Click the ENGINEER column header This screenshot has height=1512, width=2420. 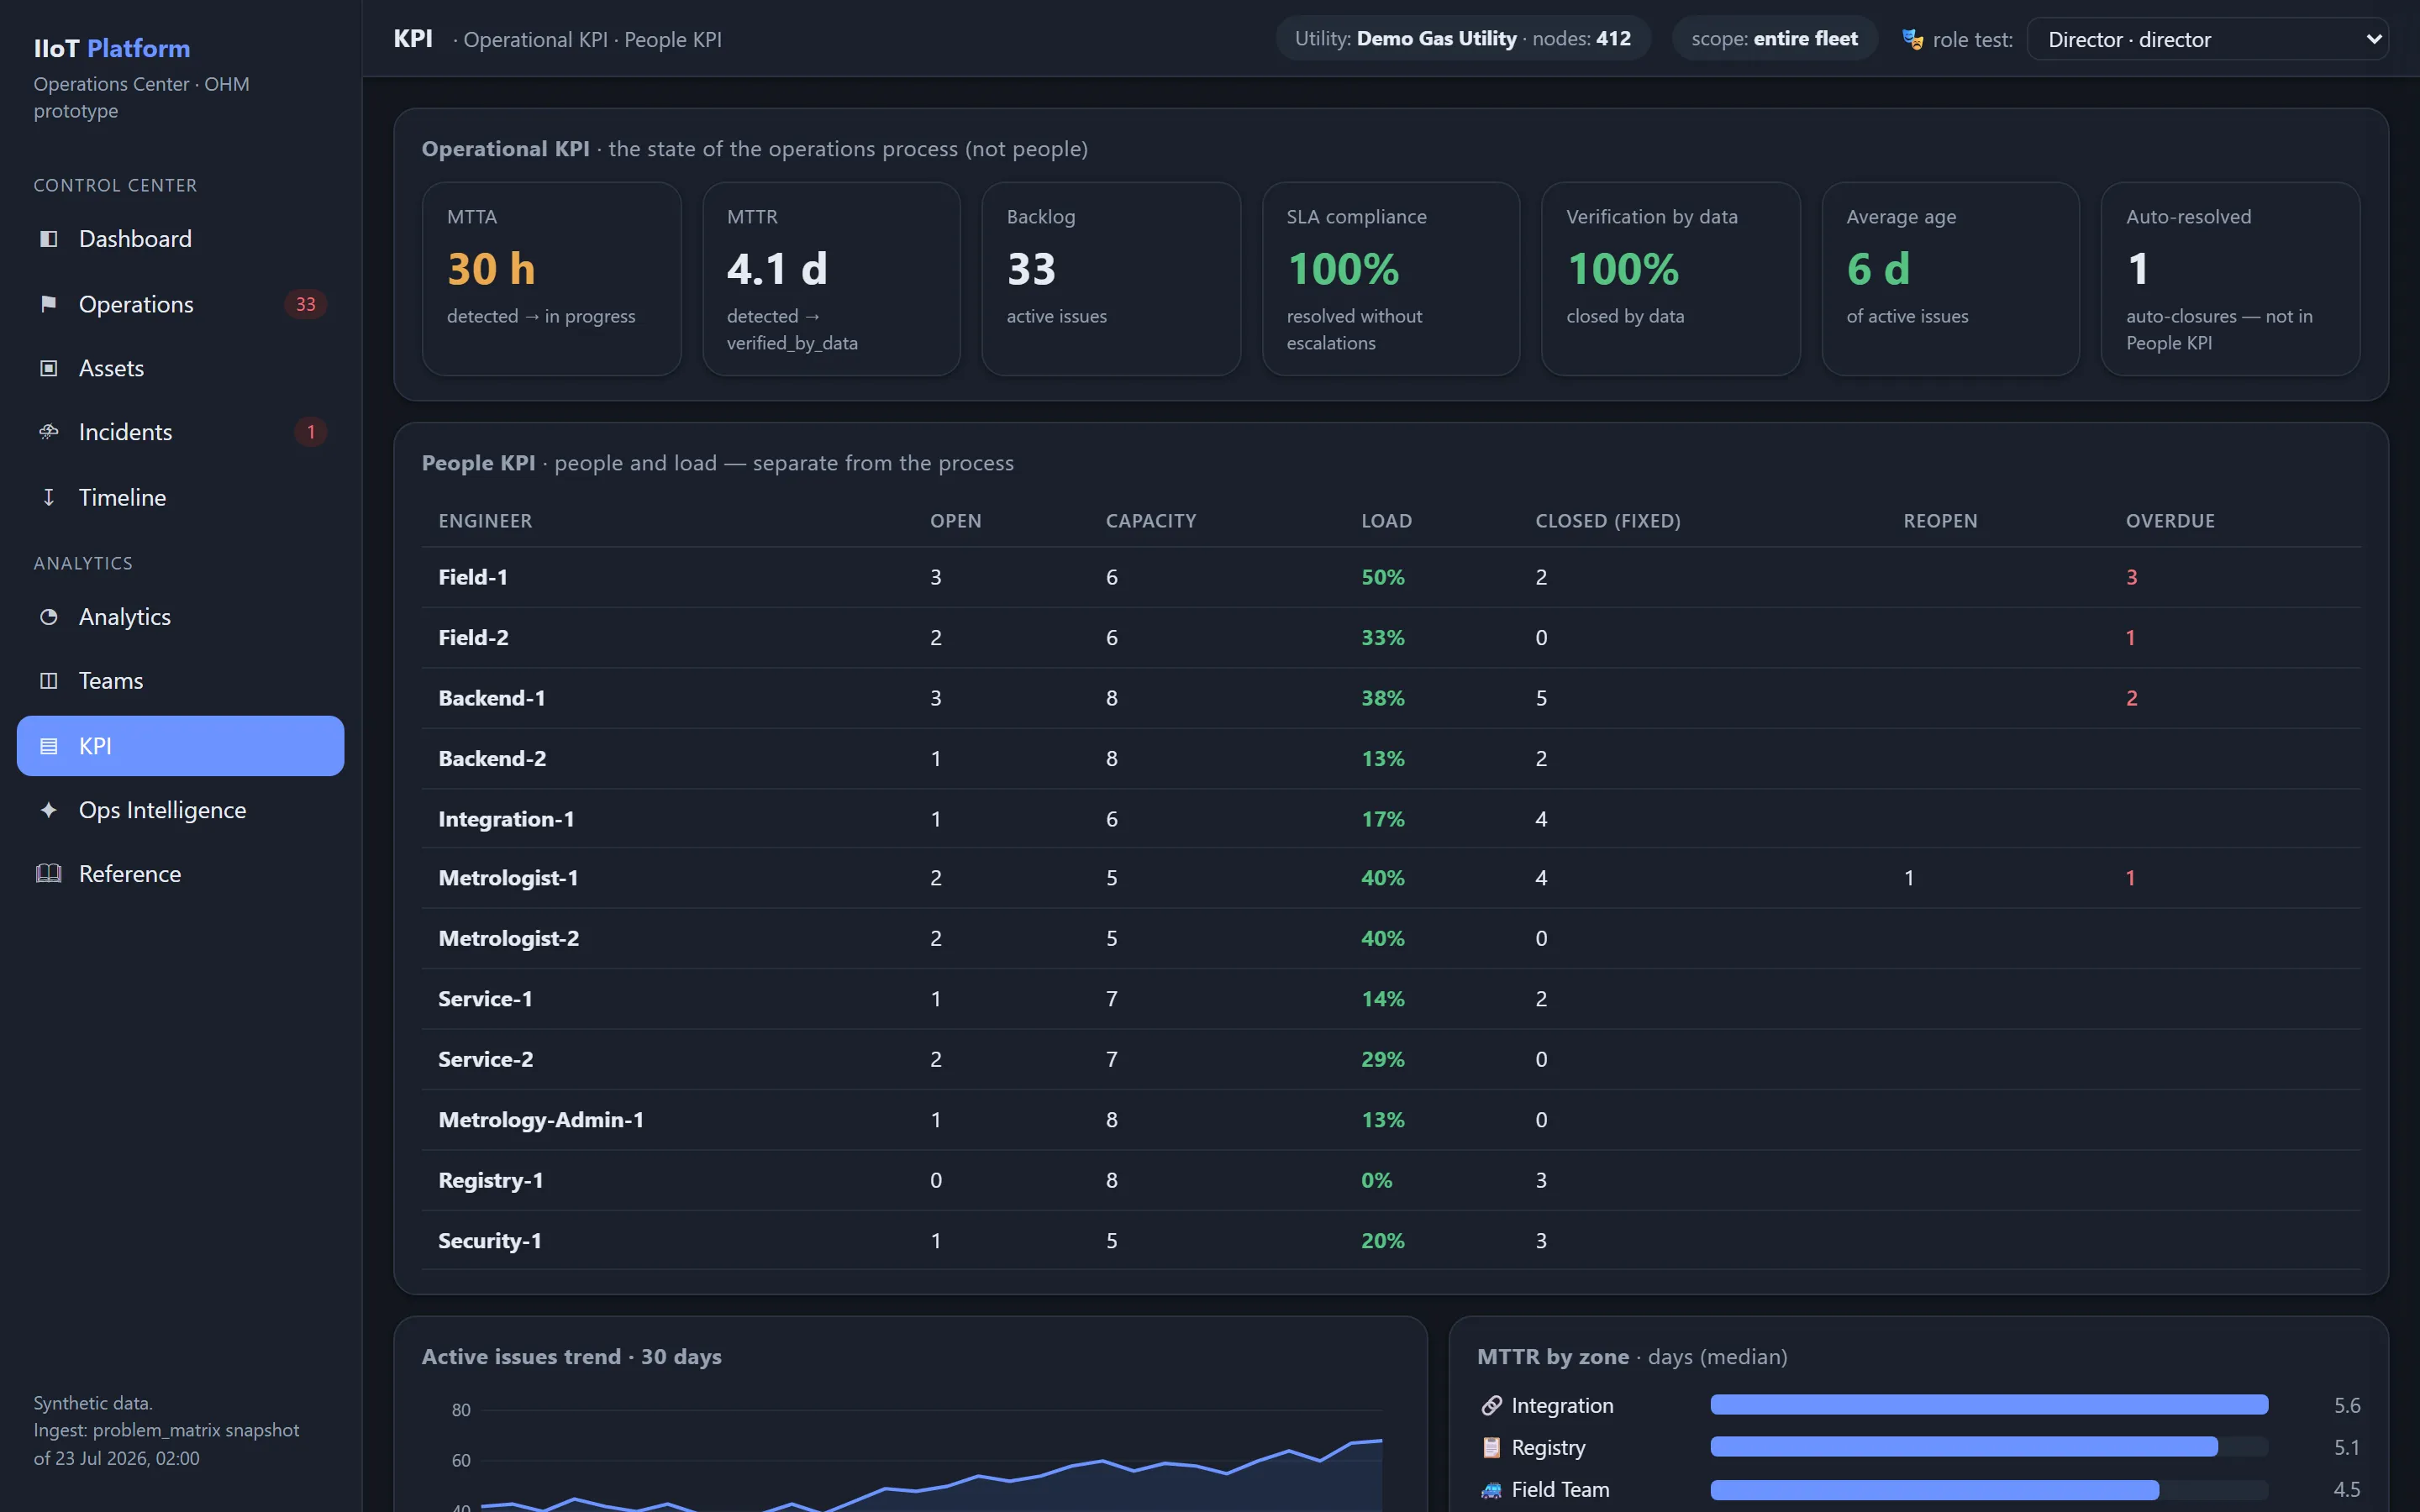(485, 521)
